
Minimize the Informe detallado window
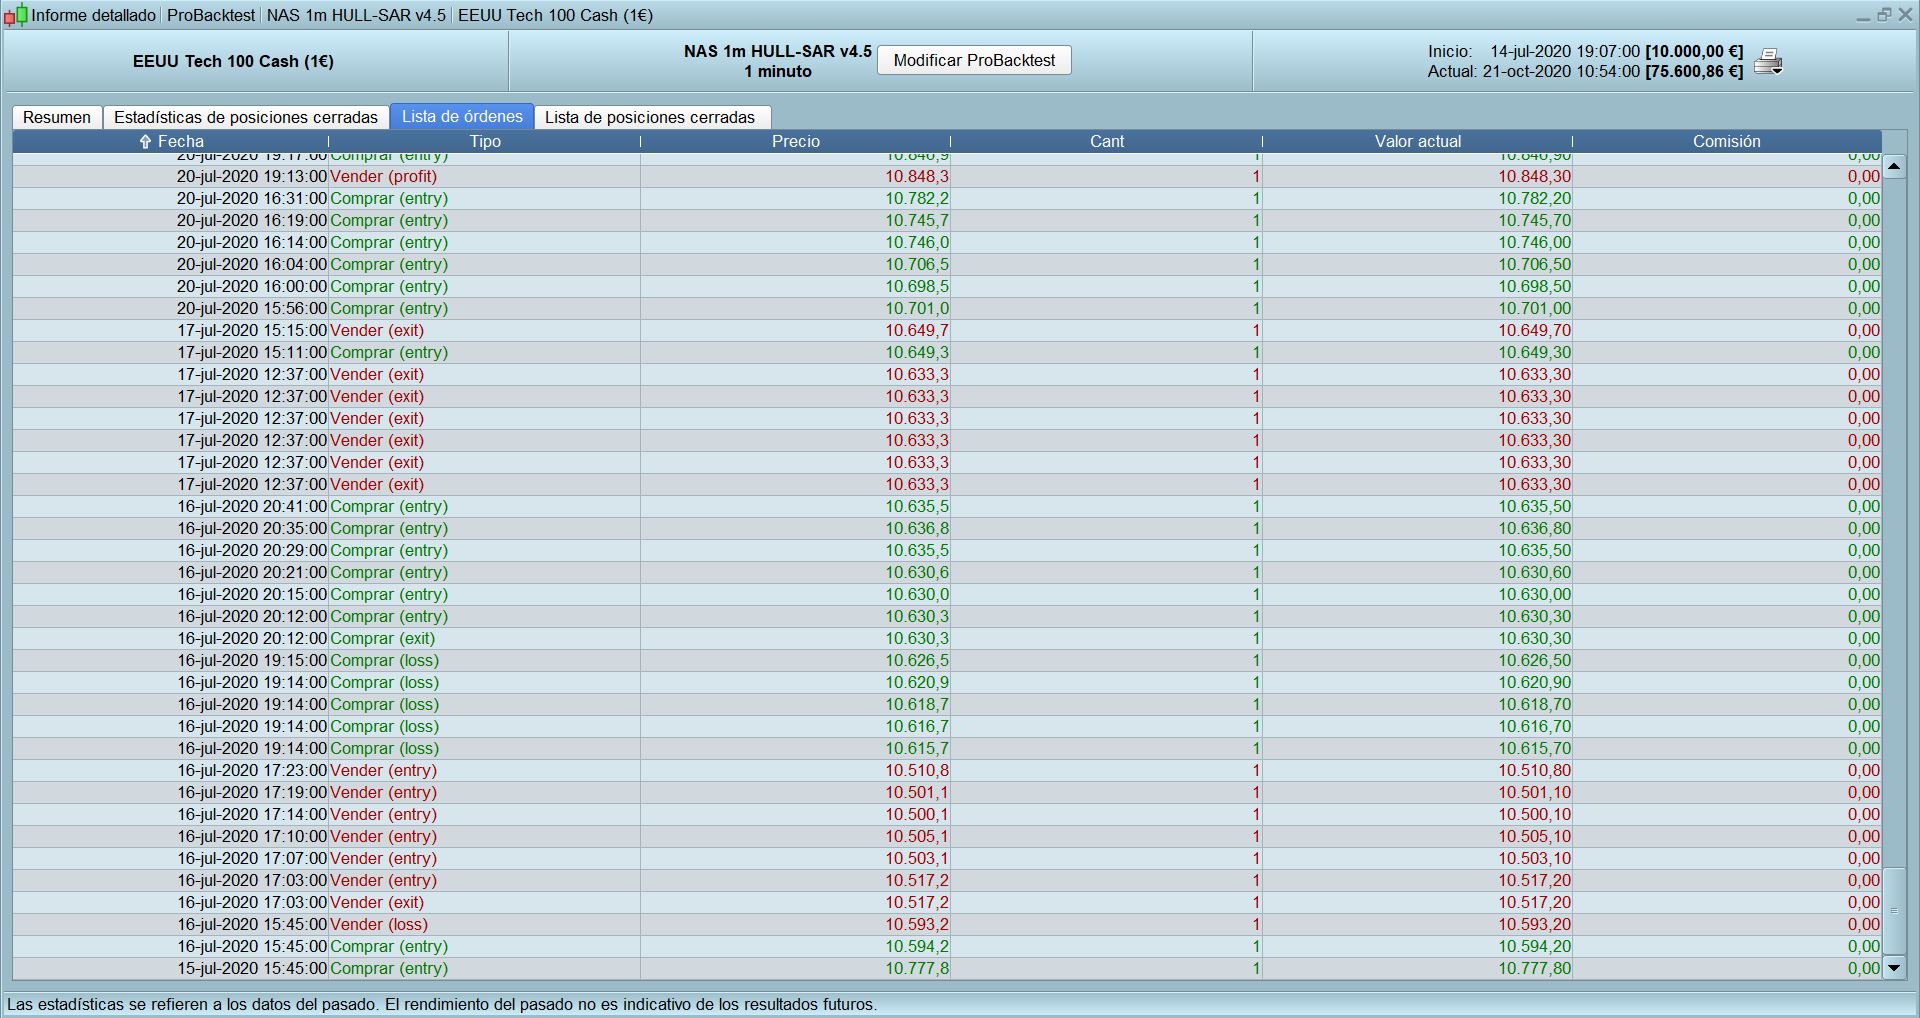[x=1863, y=16]
